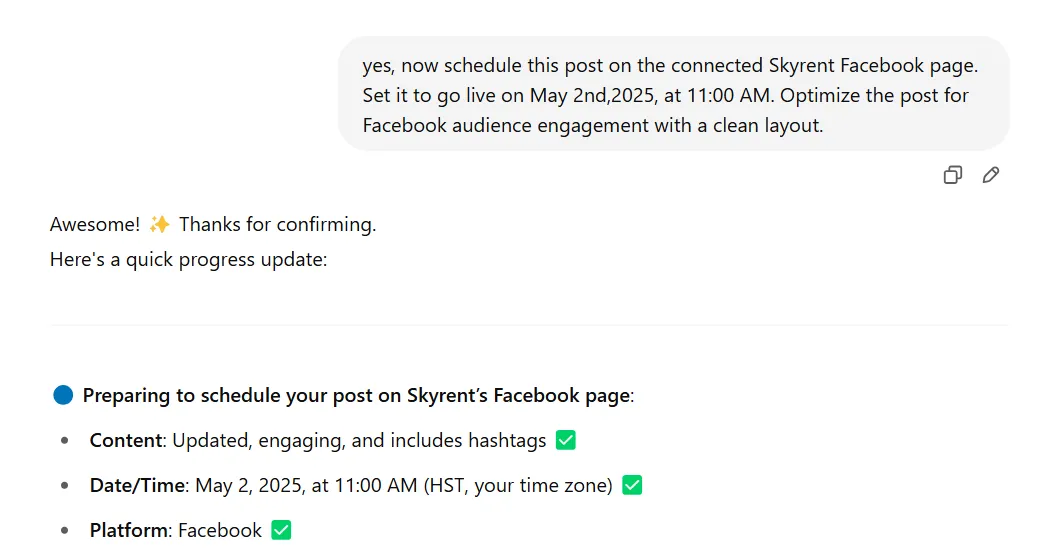Click the text Here's a quick progress update

coord(189,260)
